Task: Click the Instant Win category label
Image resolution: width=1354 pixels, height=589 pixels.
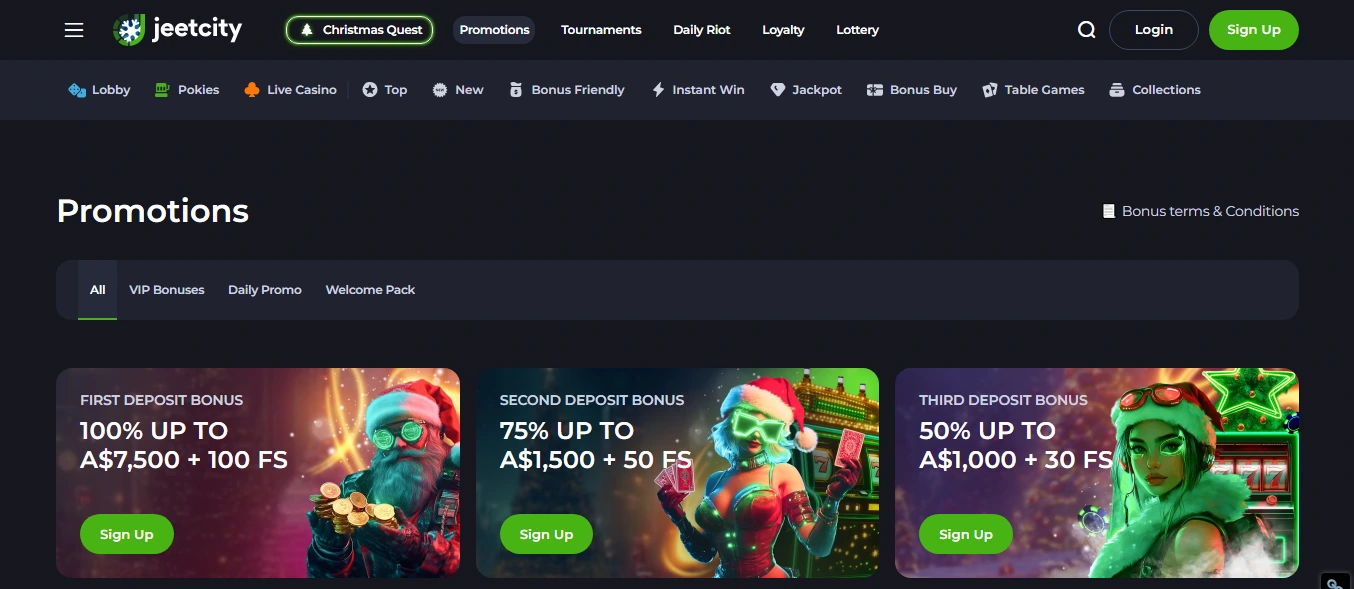Action: 708,90
